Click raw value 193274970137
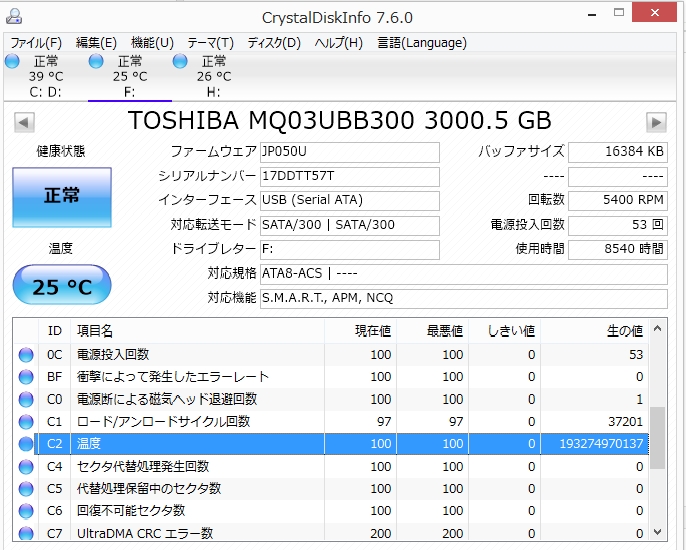Image resolution: width=686 pixels, height=550 pixels. pos(601,444)
